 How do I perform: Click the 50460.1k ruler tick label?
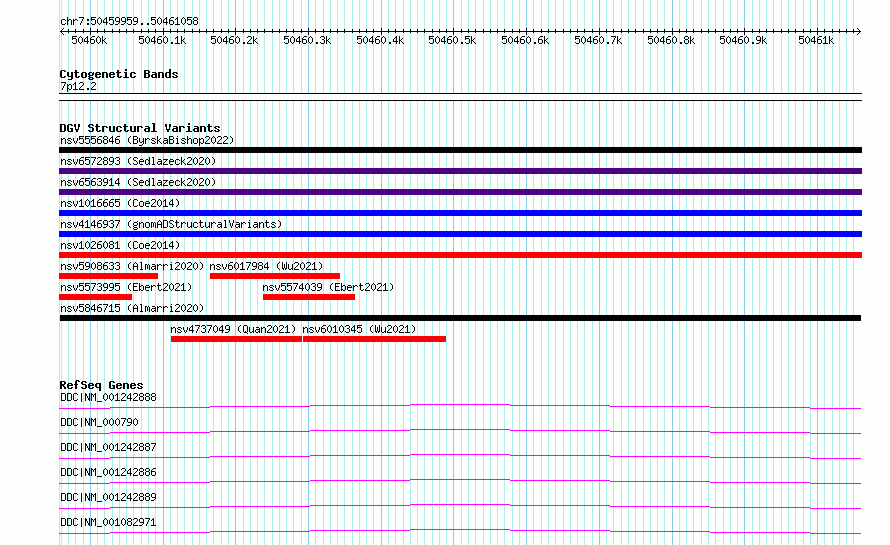tap(162, 40)
